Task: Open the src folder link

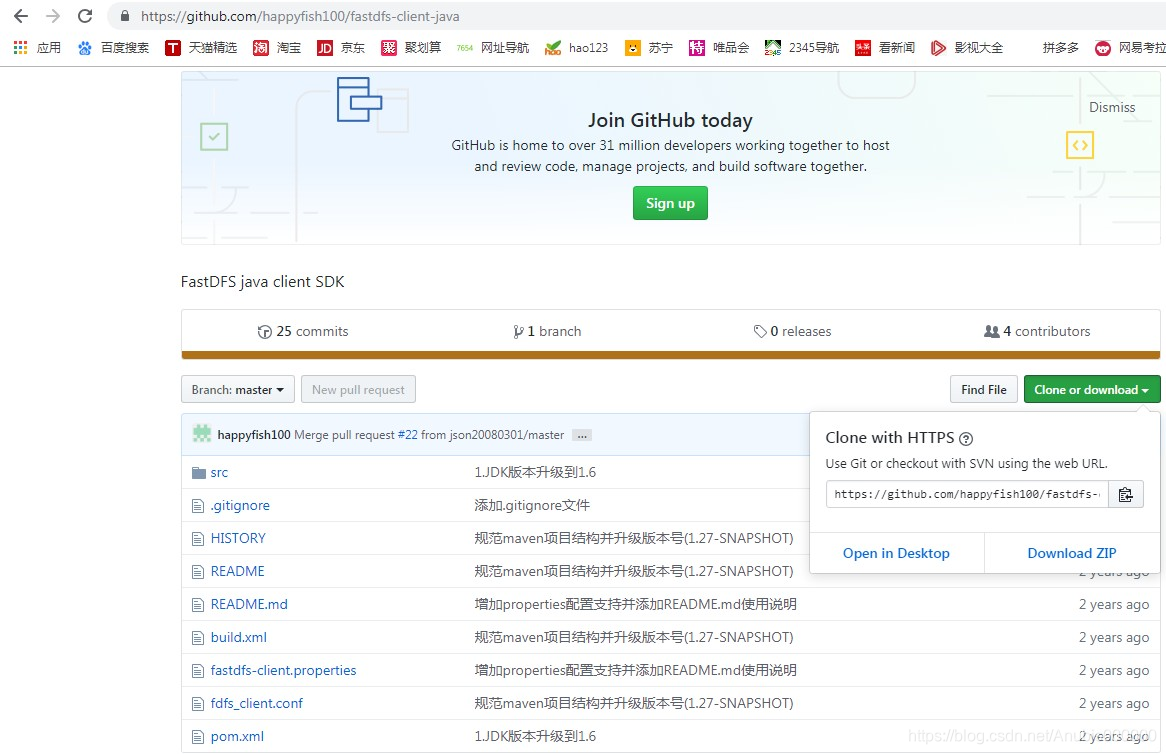Action: click(x=219, y=473)
